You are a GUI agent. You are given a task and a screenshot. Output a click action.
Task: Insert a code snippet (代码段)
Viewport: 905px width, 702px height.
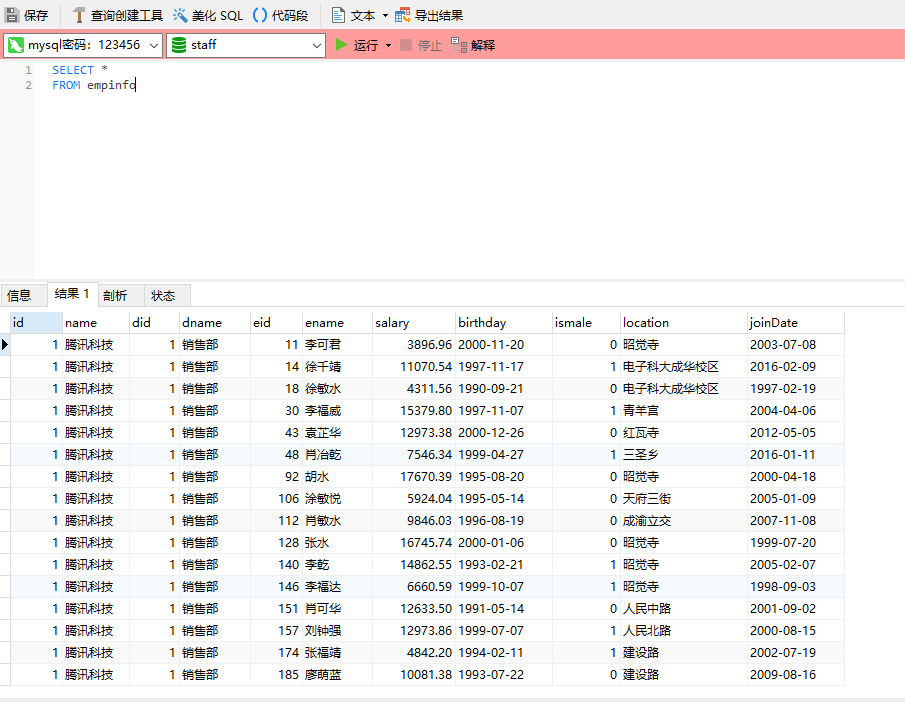click(x=281, y=15)
